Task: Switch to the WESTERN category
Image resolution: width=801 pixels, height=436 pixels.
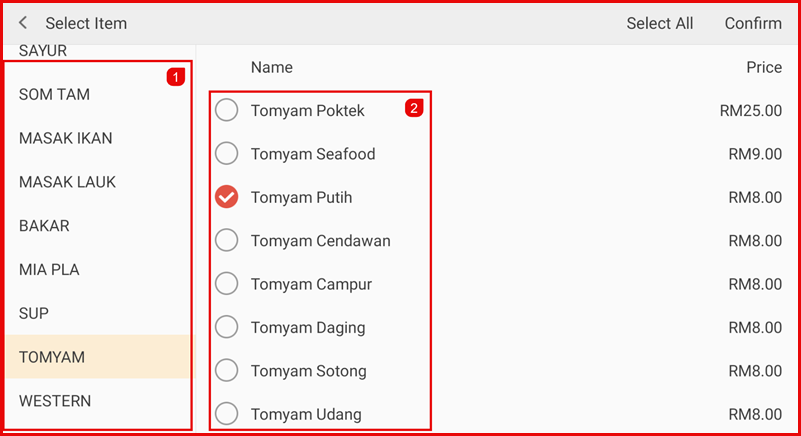Action: (x=55, y=401)
